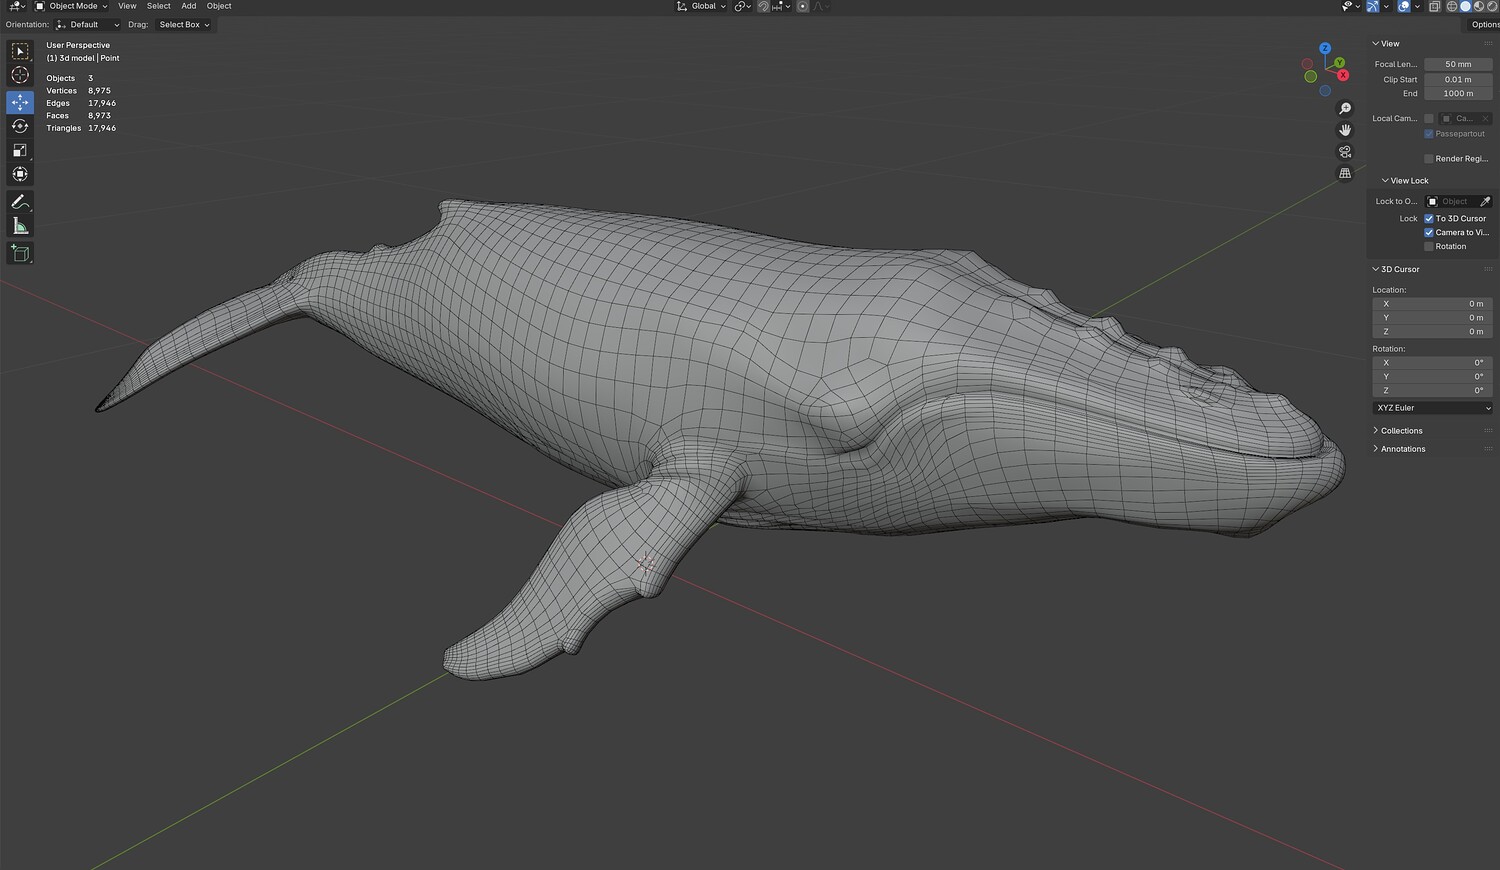This screenshot has height=870, width=1500.
Task: Click the clip End 1000 m field
Action: [x=1458, y=94]
